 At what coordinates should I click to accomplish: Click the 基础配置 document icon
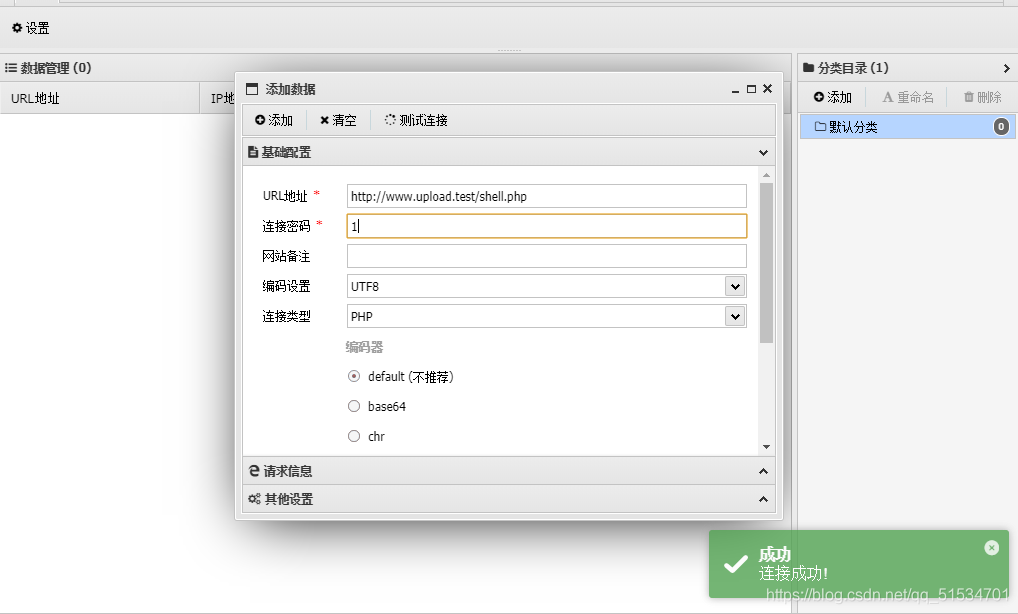[x=253, y=153]
